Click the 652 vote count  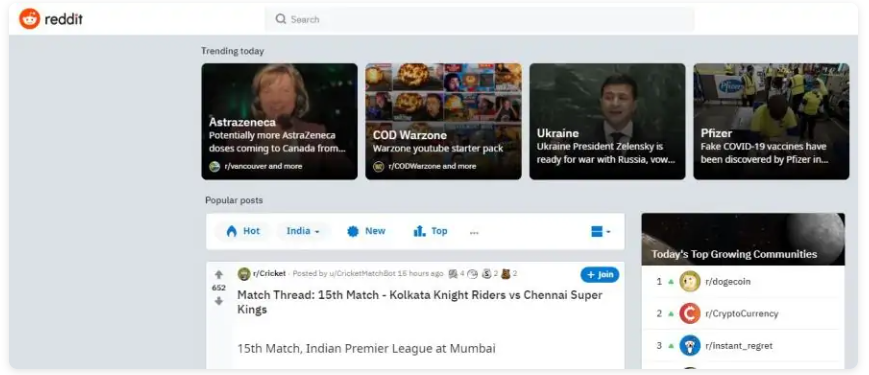pos(219,288)
